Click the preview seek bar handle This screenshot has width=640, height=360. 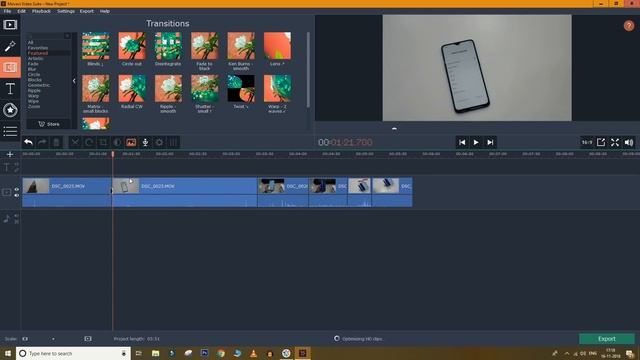(x=394, y=128)
